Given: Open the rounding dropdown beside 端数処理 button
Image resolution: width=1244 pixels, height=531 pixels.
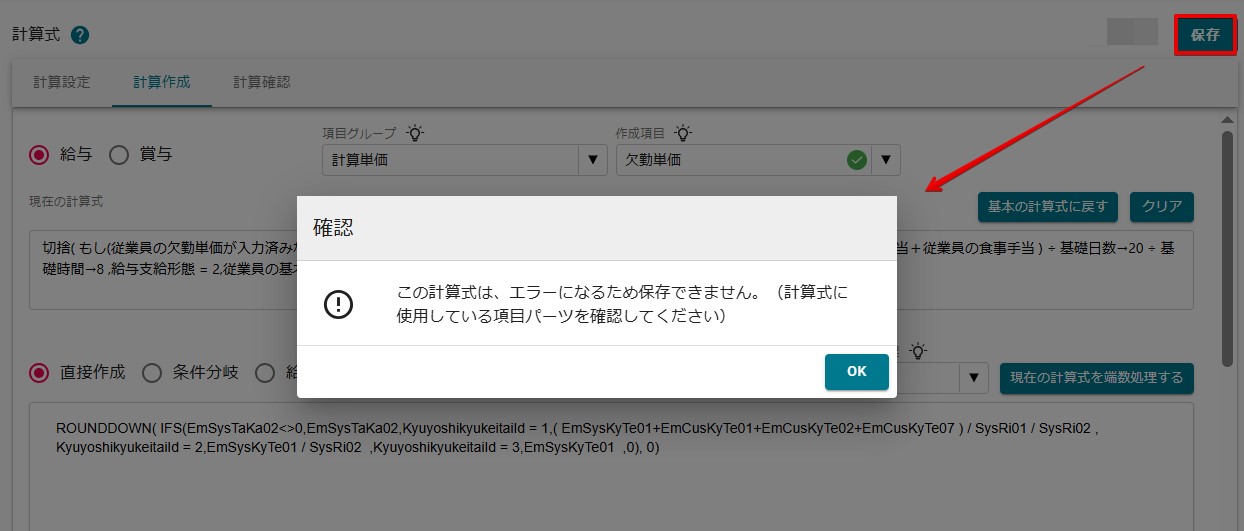Looking at the screenshot, I should coord(974,378).
